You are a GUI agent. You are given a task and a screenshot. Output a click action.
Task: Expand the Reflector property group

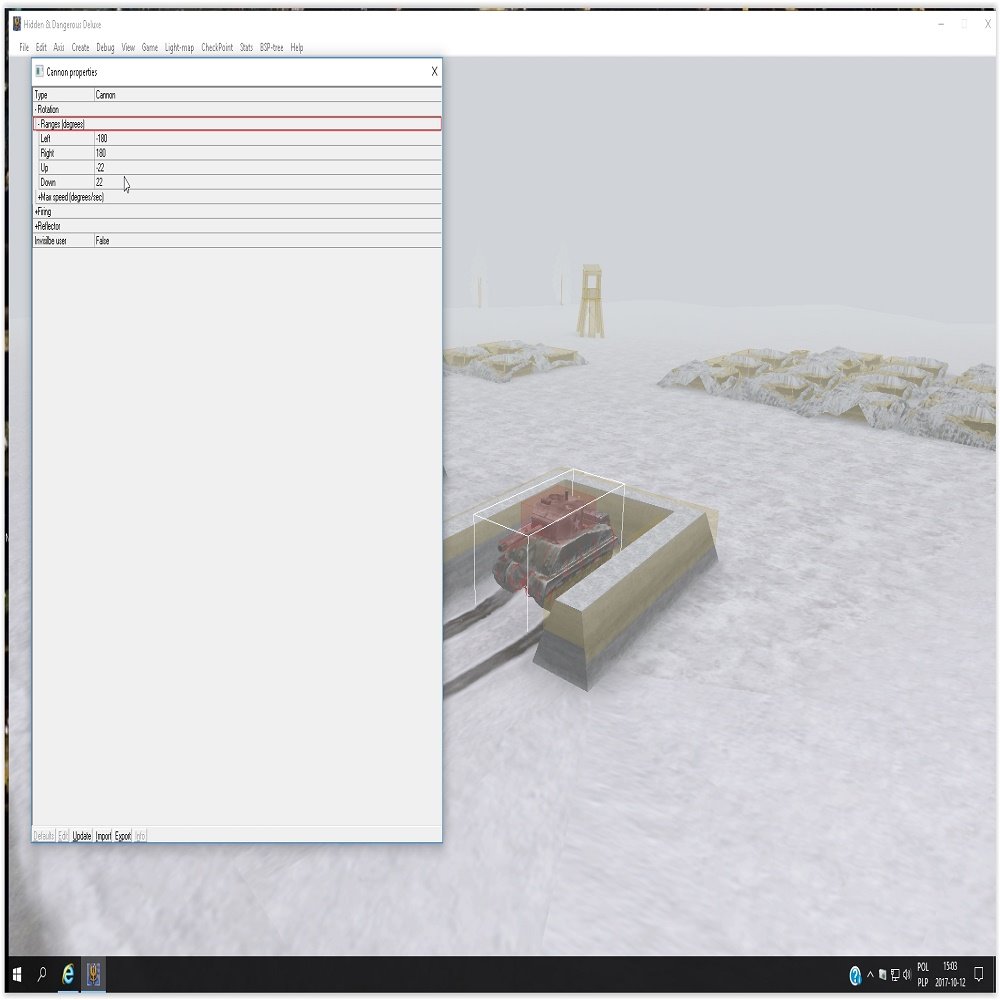click(x=36, y=226)
